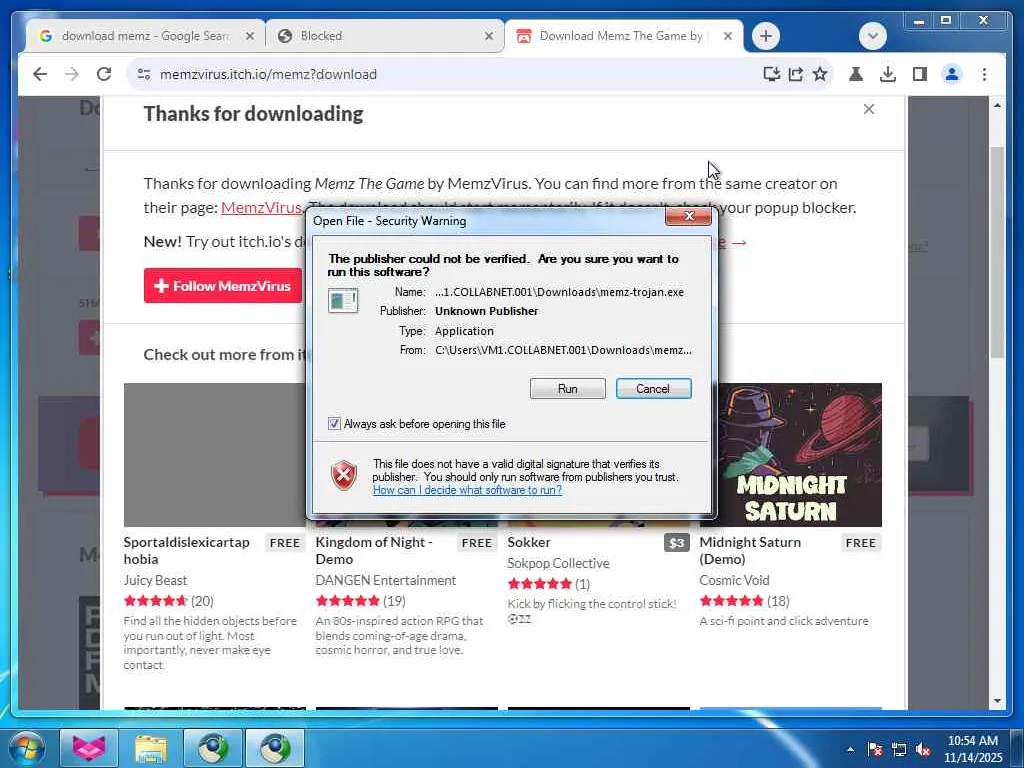
Task: Open the pink cat app in taskbar
Action: pos(89,748)
